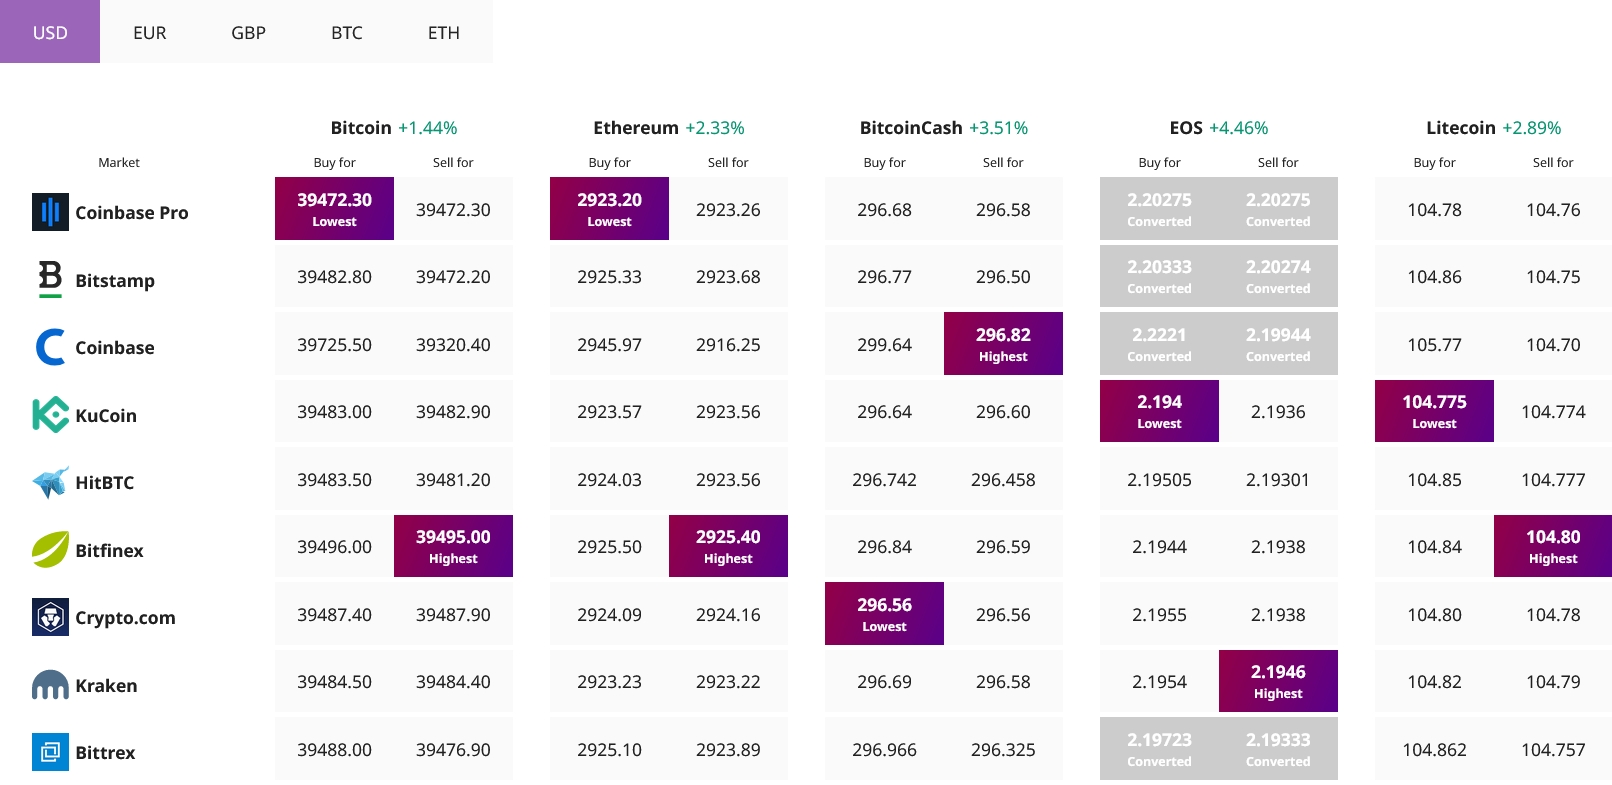Image resolution: width=1612 pixels, height=785 pixels.
Task: Click HitBTC EOS buy price 2.19505
Action: click(x=1159, y=479)
